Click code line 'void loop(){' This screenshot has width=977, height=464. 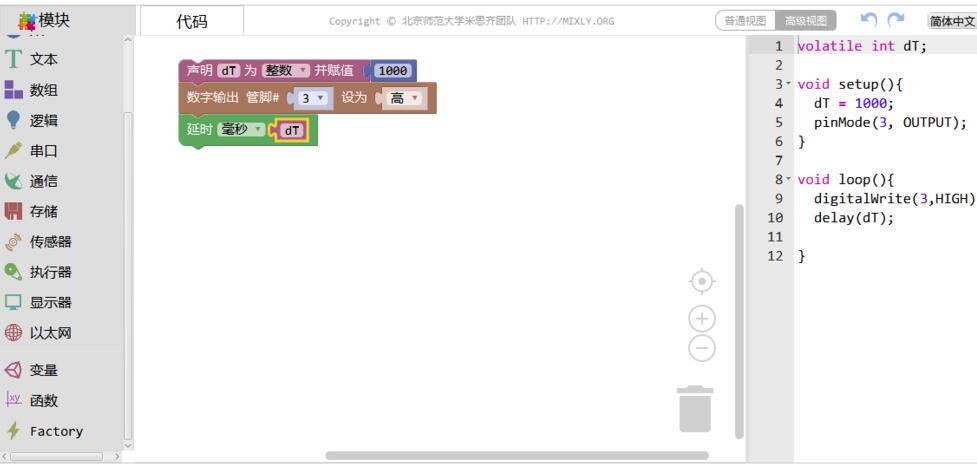(846, 179)
